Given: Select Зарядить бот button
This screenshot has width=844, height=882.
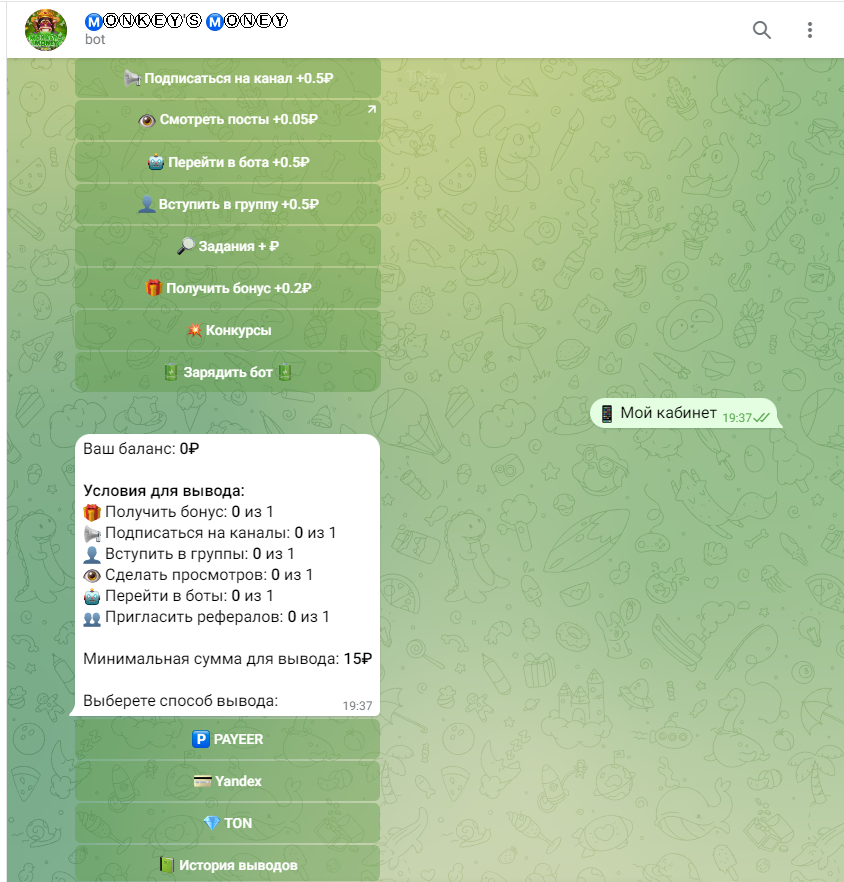Looking at the screenshot, I should click(228, 372).
